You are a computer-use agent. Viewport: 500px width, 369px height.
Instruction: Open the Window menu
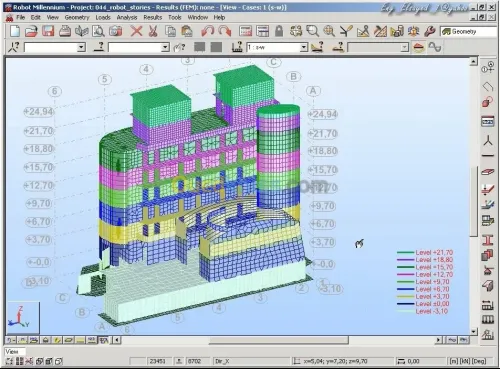coord(198,17)
